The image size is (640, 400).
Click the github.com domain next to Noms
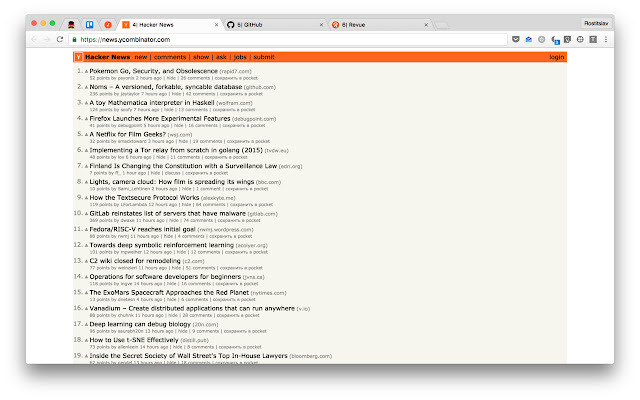[260, 87]
